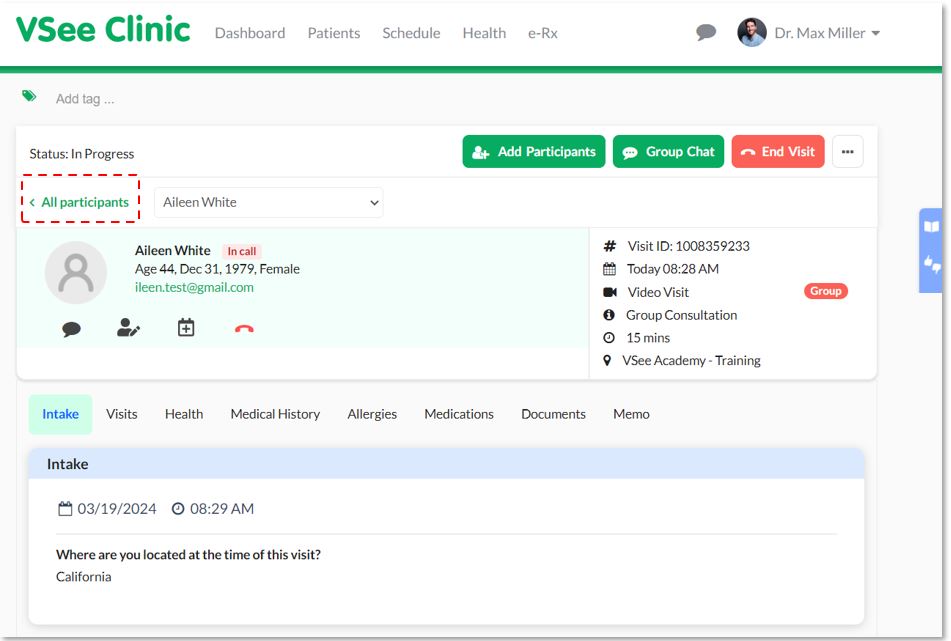
Task: Switch to the Health tab below patient card
Action: tap(184, 414)
